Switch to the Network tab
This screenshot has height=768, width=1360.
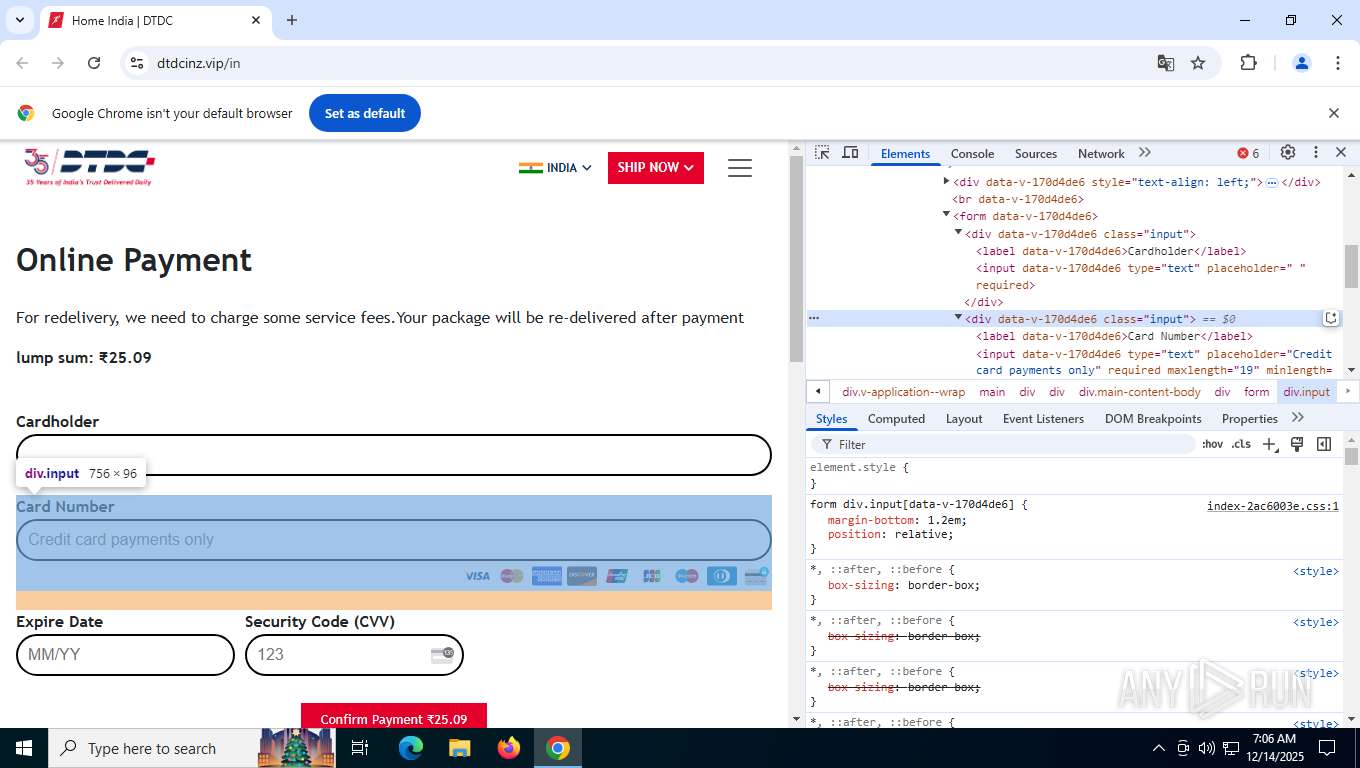point(1101,153)
